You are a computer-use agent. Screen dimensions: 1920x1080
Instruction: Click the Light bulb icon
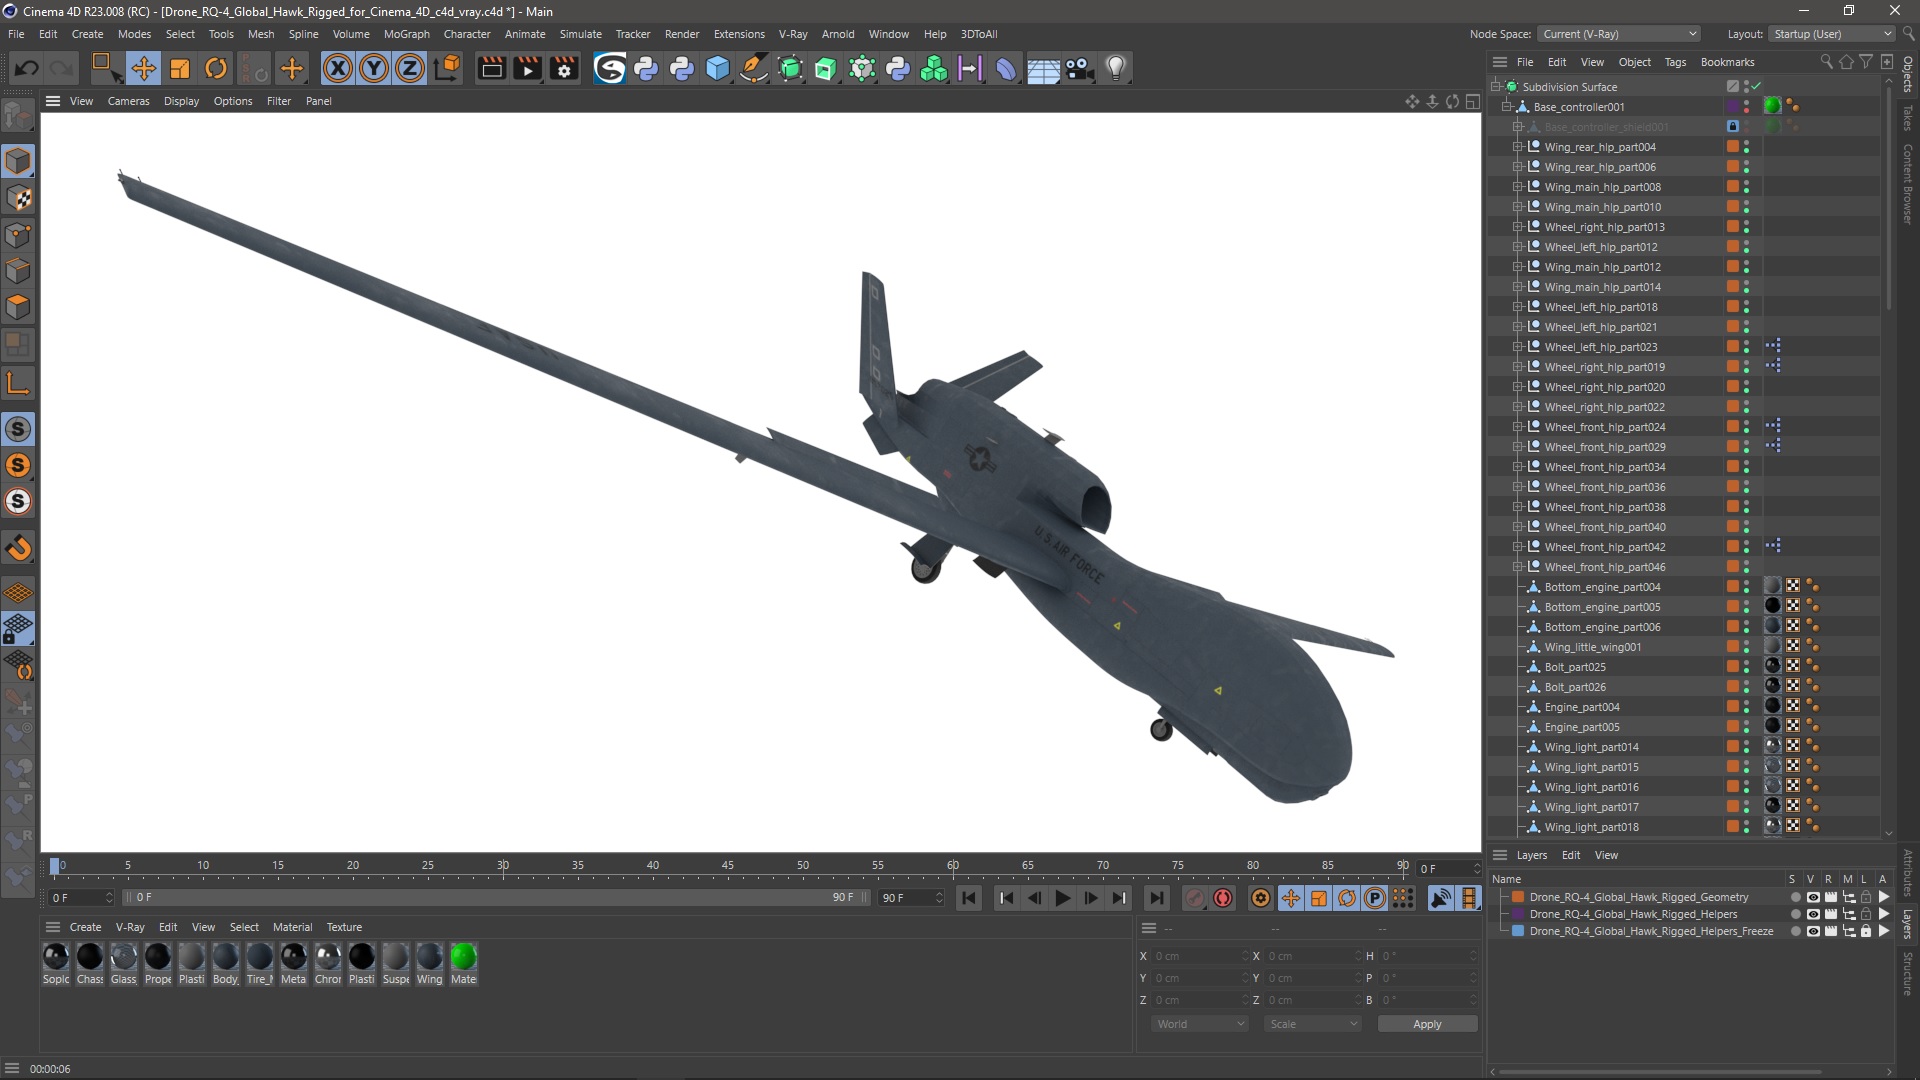(x=1116, y=68)
